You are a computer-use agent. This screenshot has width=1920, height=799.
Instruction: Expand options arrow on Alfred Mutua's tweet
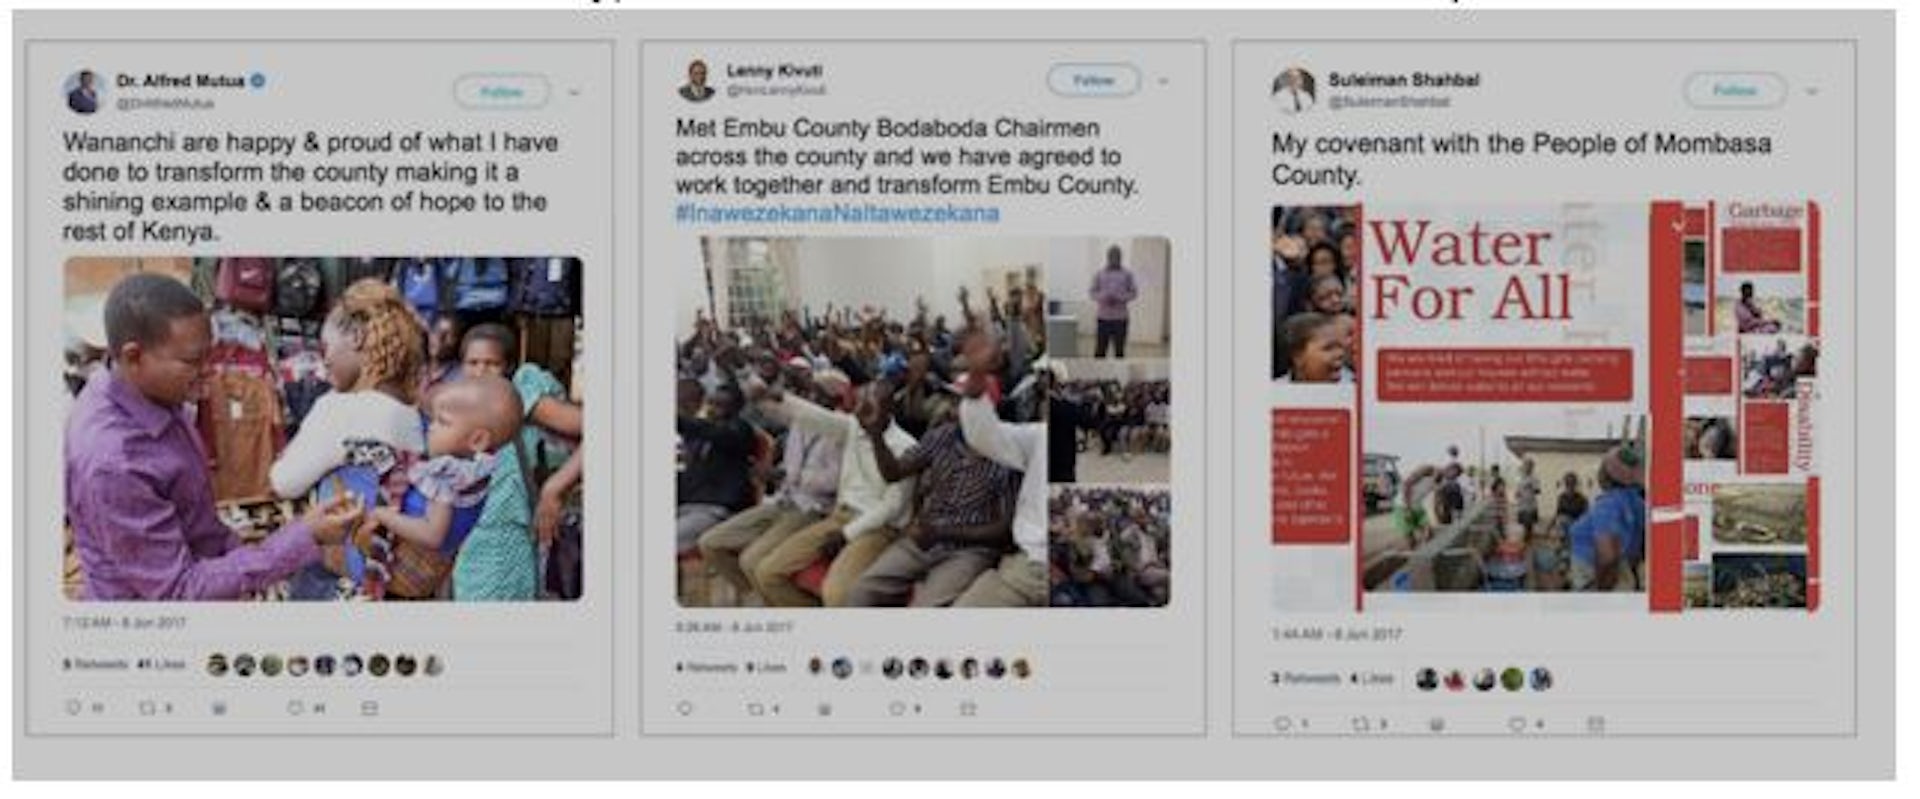pyautogui.click(x=575, y=92)
